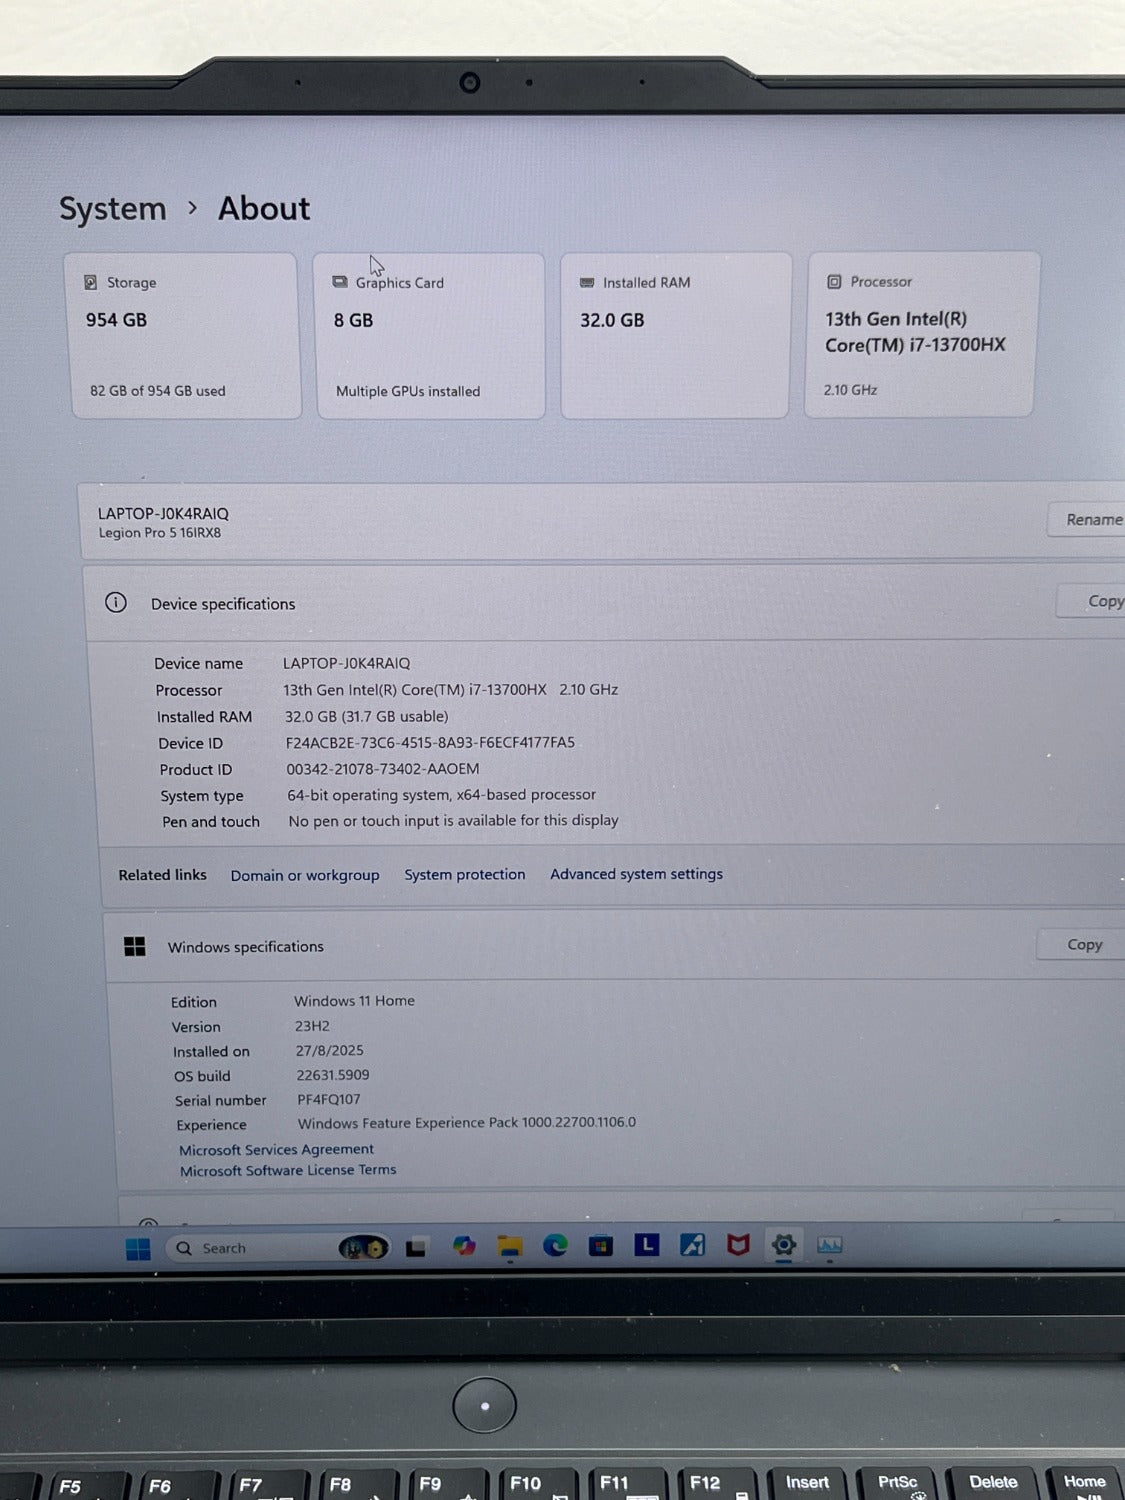The height and width of the screenshot is (1500, 1125).
Task: Launch McAfee from the taskbar
Action: coord(737,1246)
